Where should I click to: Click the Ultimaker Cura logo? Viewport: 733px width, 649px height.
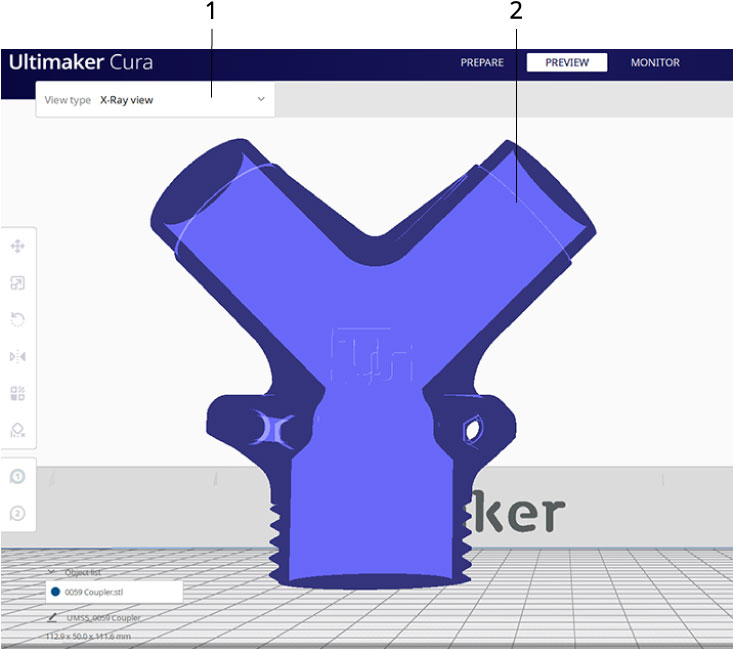tap(80, 62)
